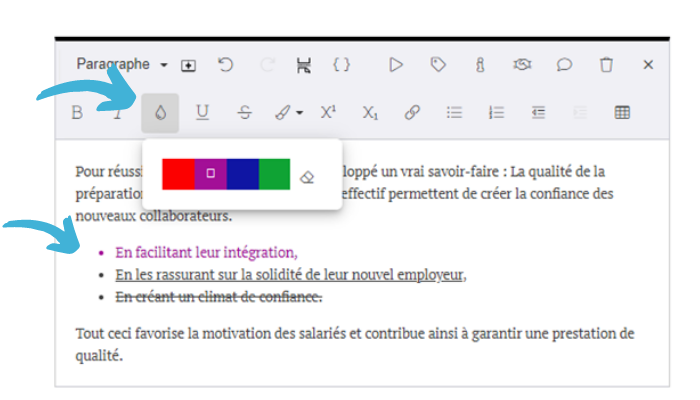Click the play triangle icon
This screenshot has height=400, width=700.
click(x=396, y=64)
